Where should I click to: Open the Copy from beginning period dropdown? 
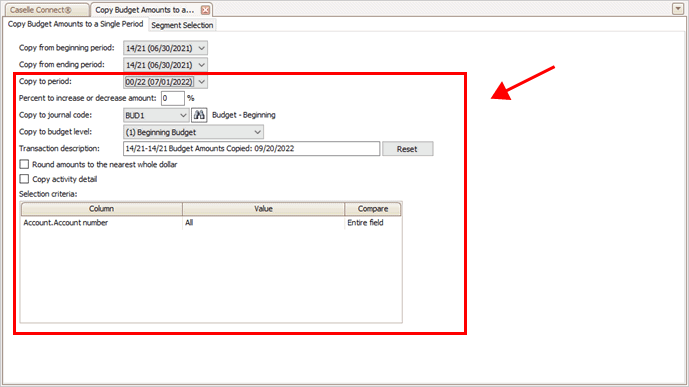[x=165, y=48]
